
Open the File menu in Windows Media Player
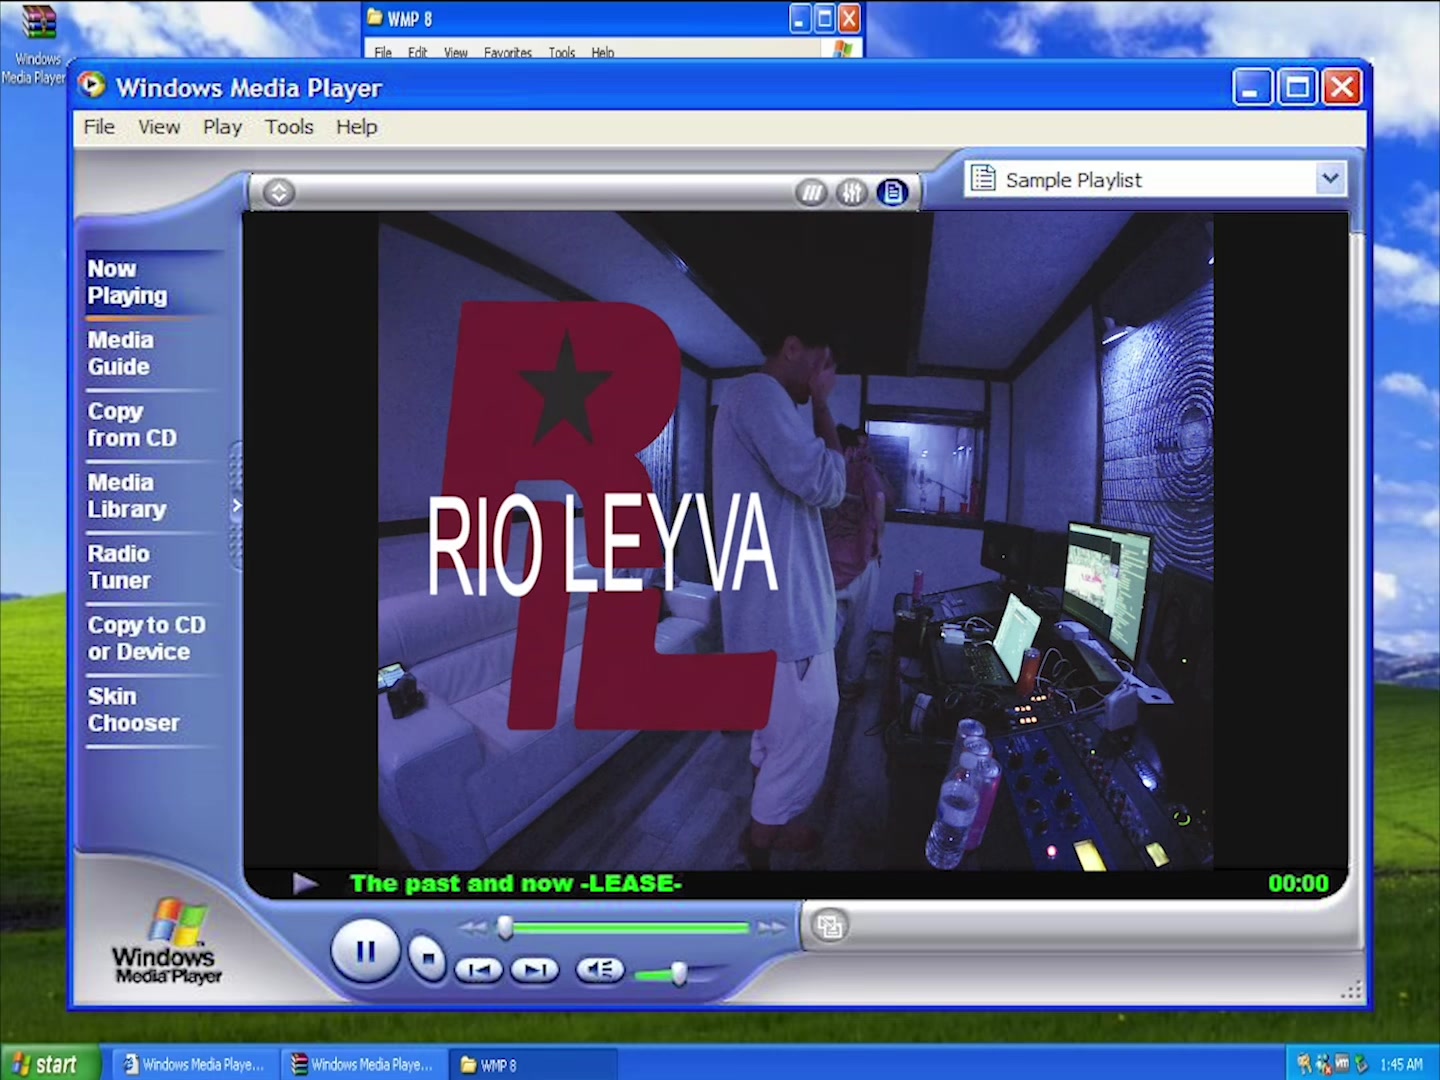click(x=99, y=127)
